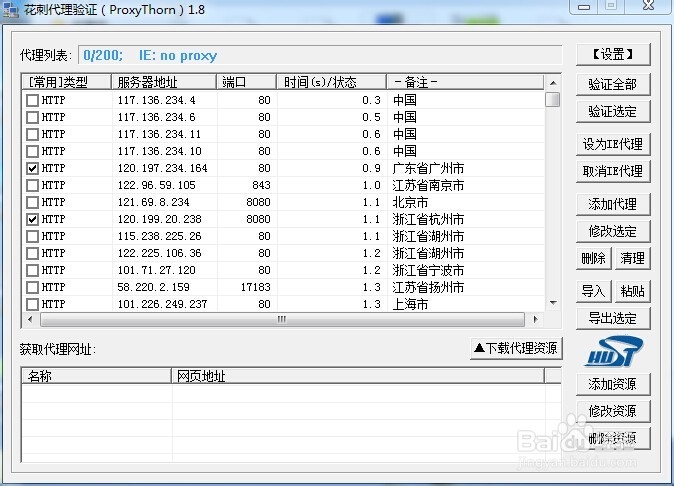Click 删除资源 delete resource button
The width and height of the screenshot is (674, 486).
click(x=613, y=438)
